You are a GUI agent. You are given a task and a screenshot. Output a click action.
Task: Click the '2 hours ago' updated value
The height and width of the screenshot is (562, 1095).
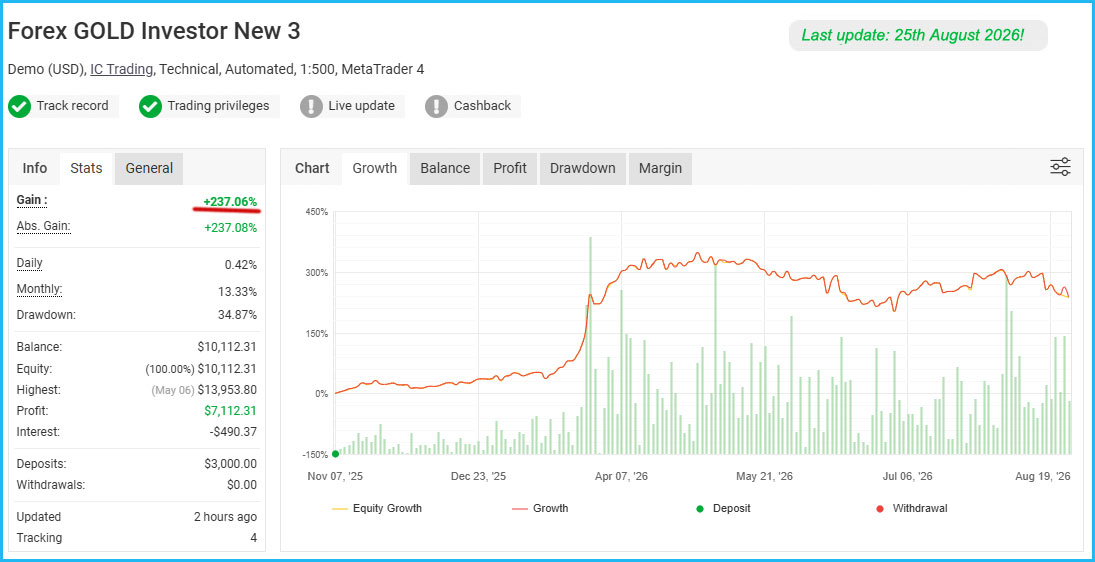click(x=225, y=517)
